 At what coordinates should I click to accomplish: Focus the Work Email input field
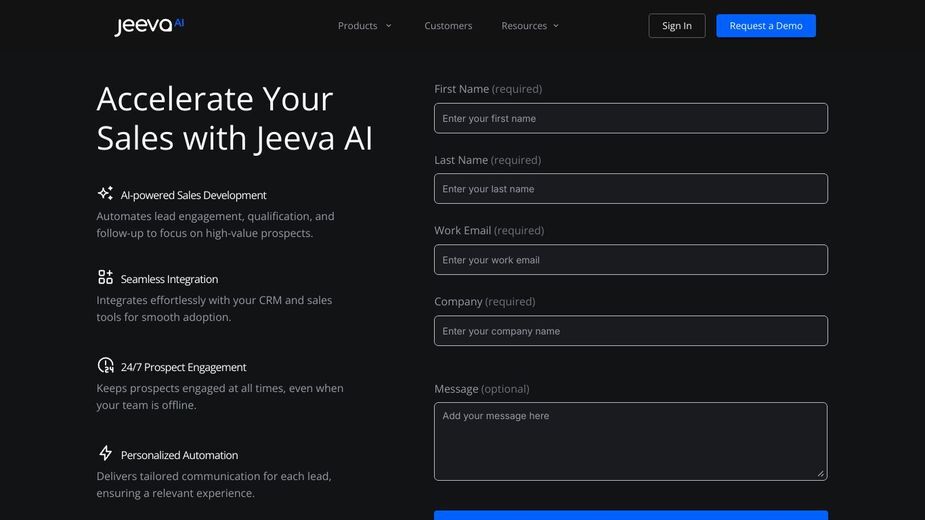pos(631,260)
